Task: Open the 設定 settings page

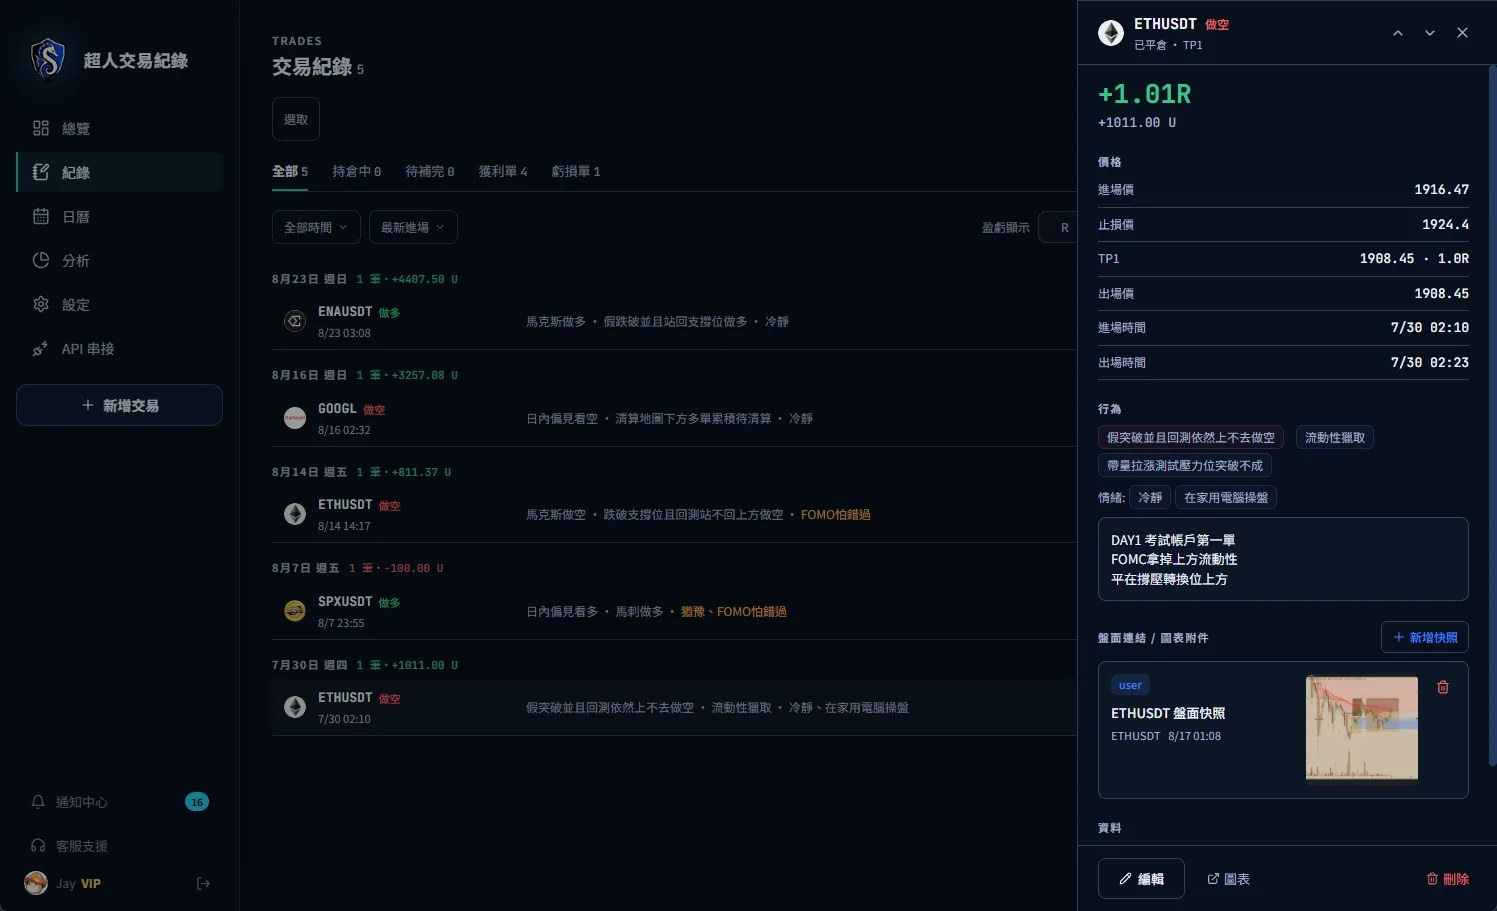Action: pos(119,304)
